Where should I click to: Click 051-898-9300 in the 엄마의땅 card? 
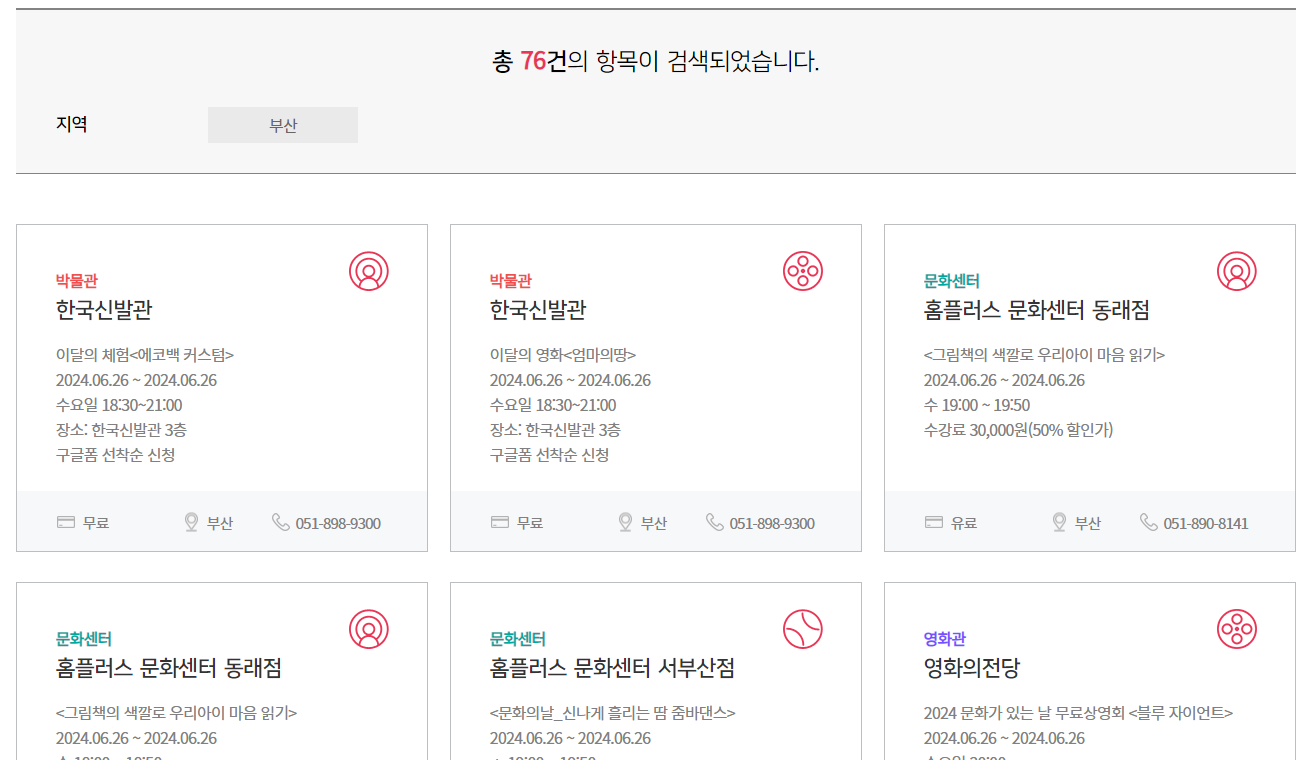[x=772, y=523]
